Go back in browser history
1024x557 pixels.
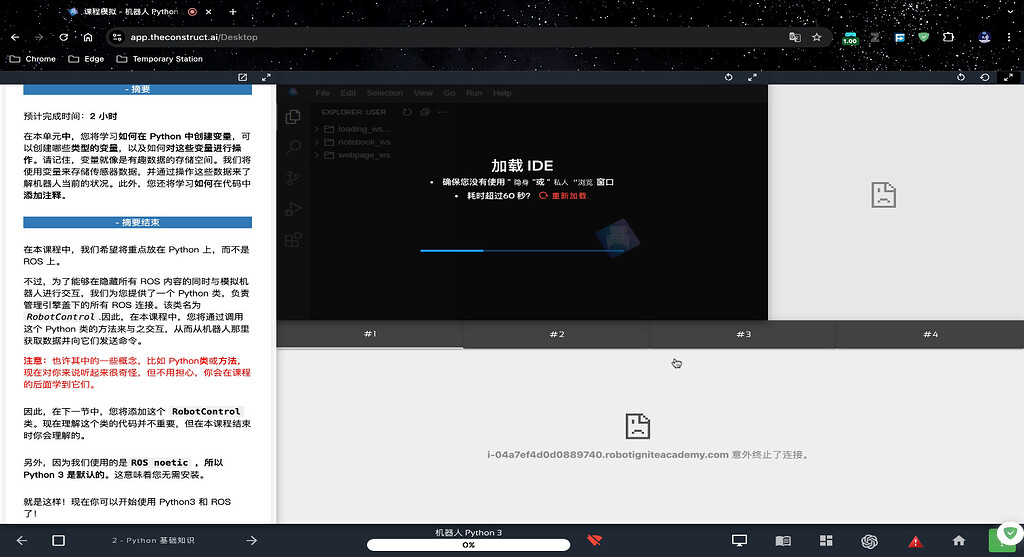coord(15,37)
